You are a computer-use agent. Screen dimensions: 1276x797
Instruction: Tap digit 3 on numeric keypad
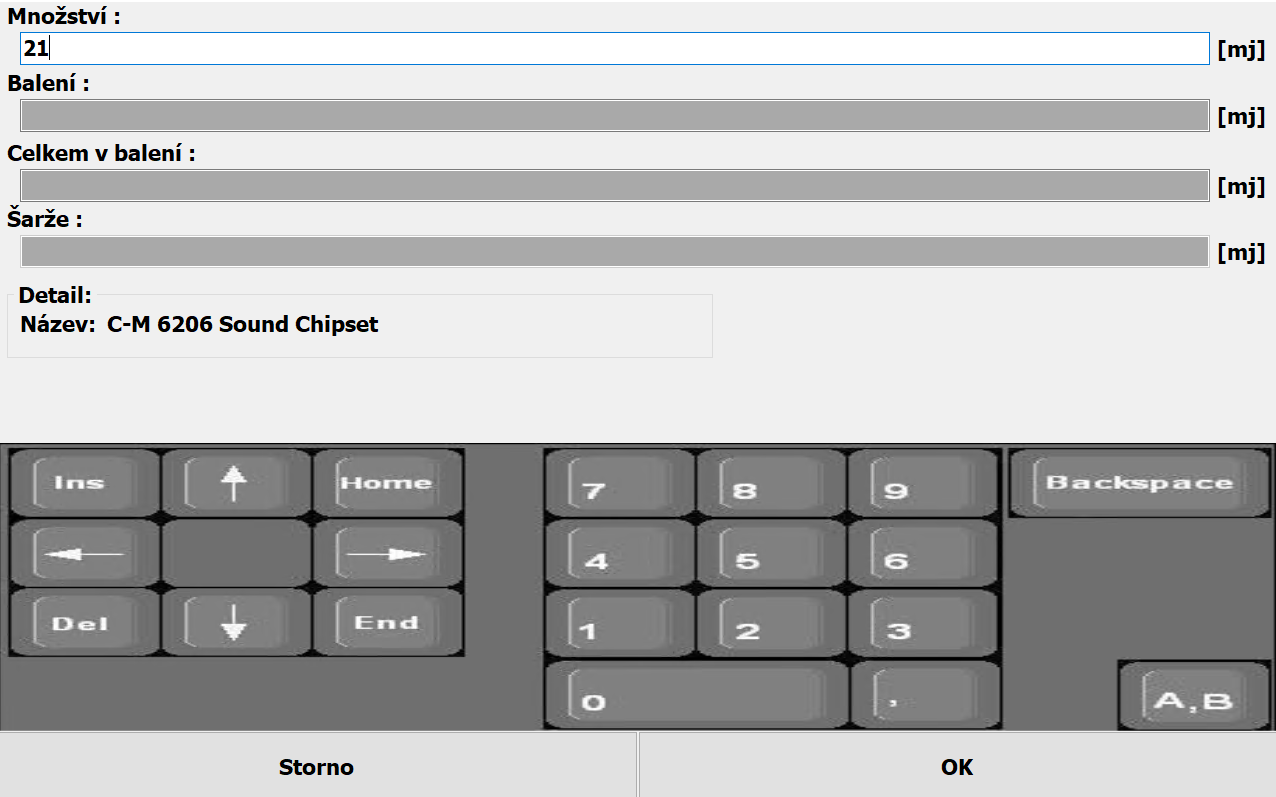(924, 625)
